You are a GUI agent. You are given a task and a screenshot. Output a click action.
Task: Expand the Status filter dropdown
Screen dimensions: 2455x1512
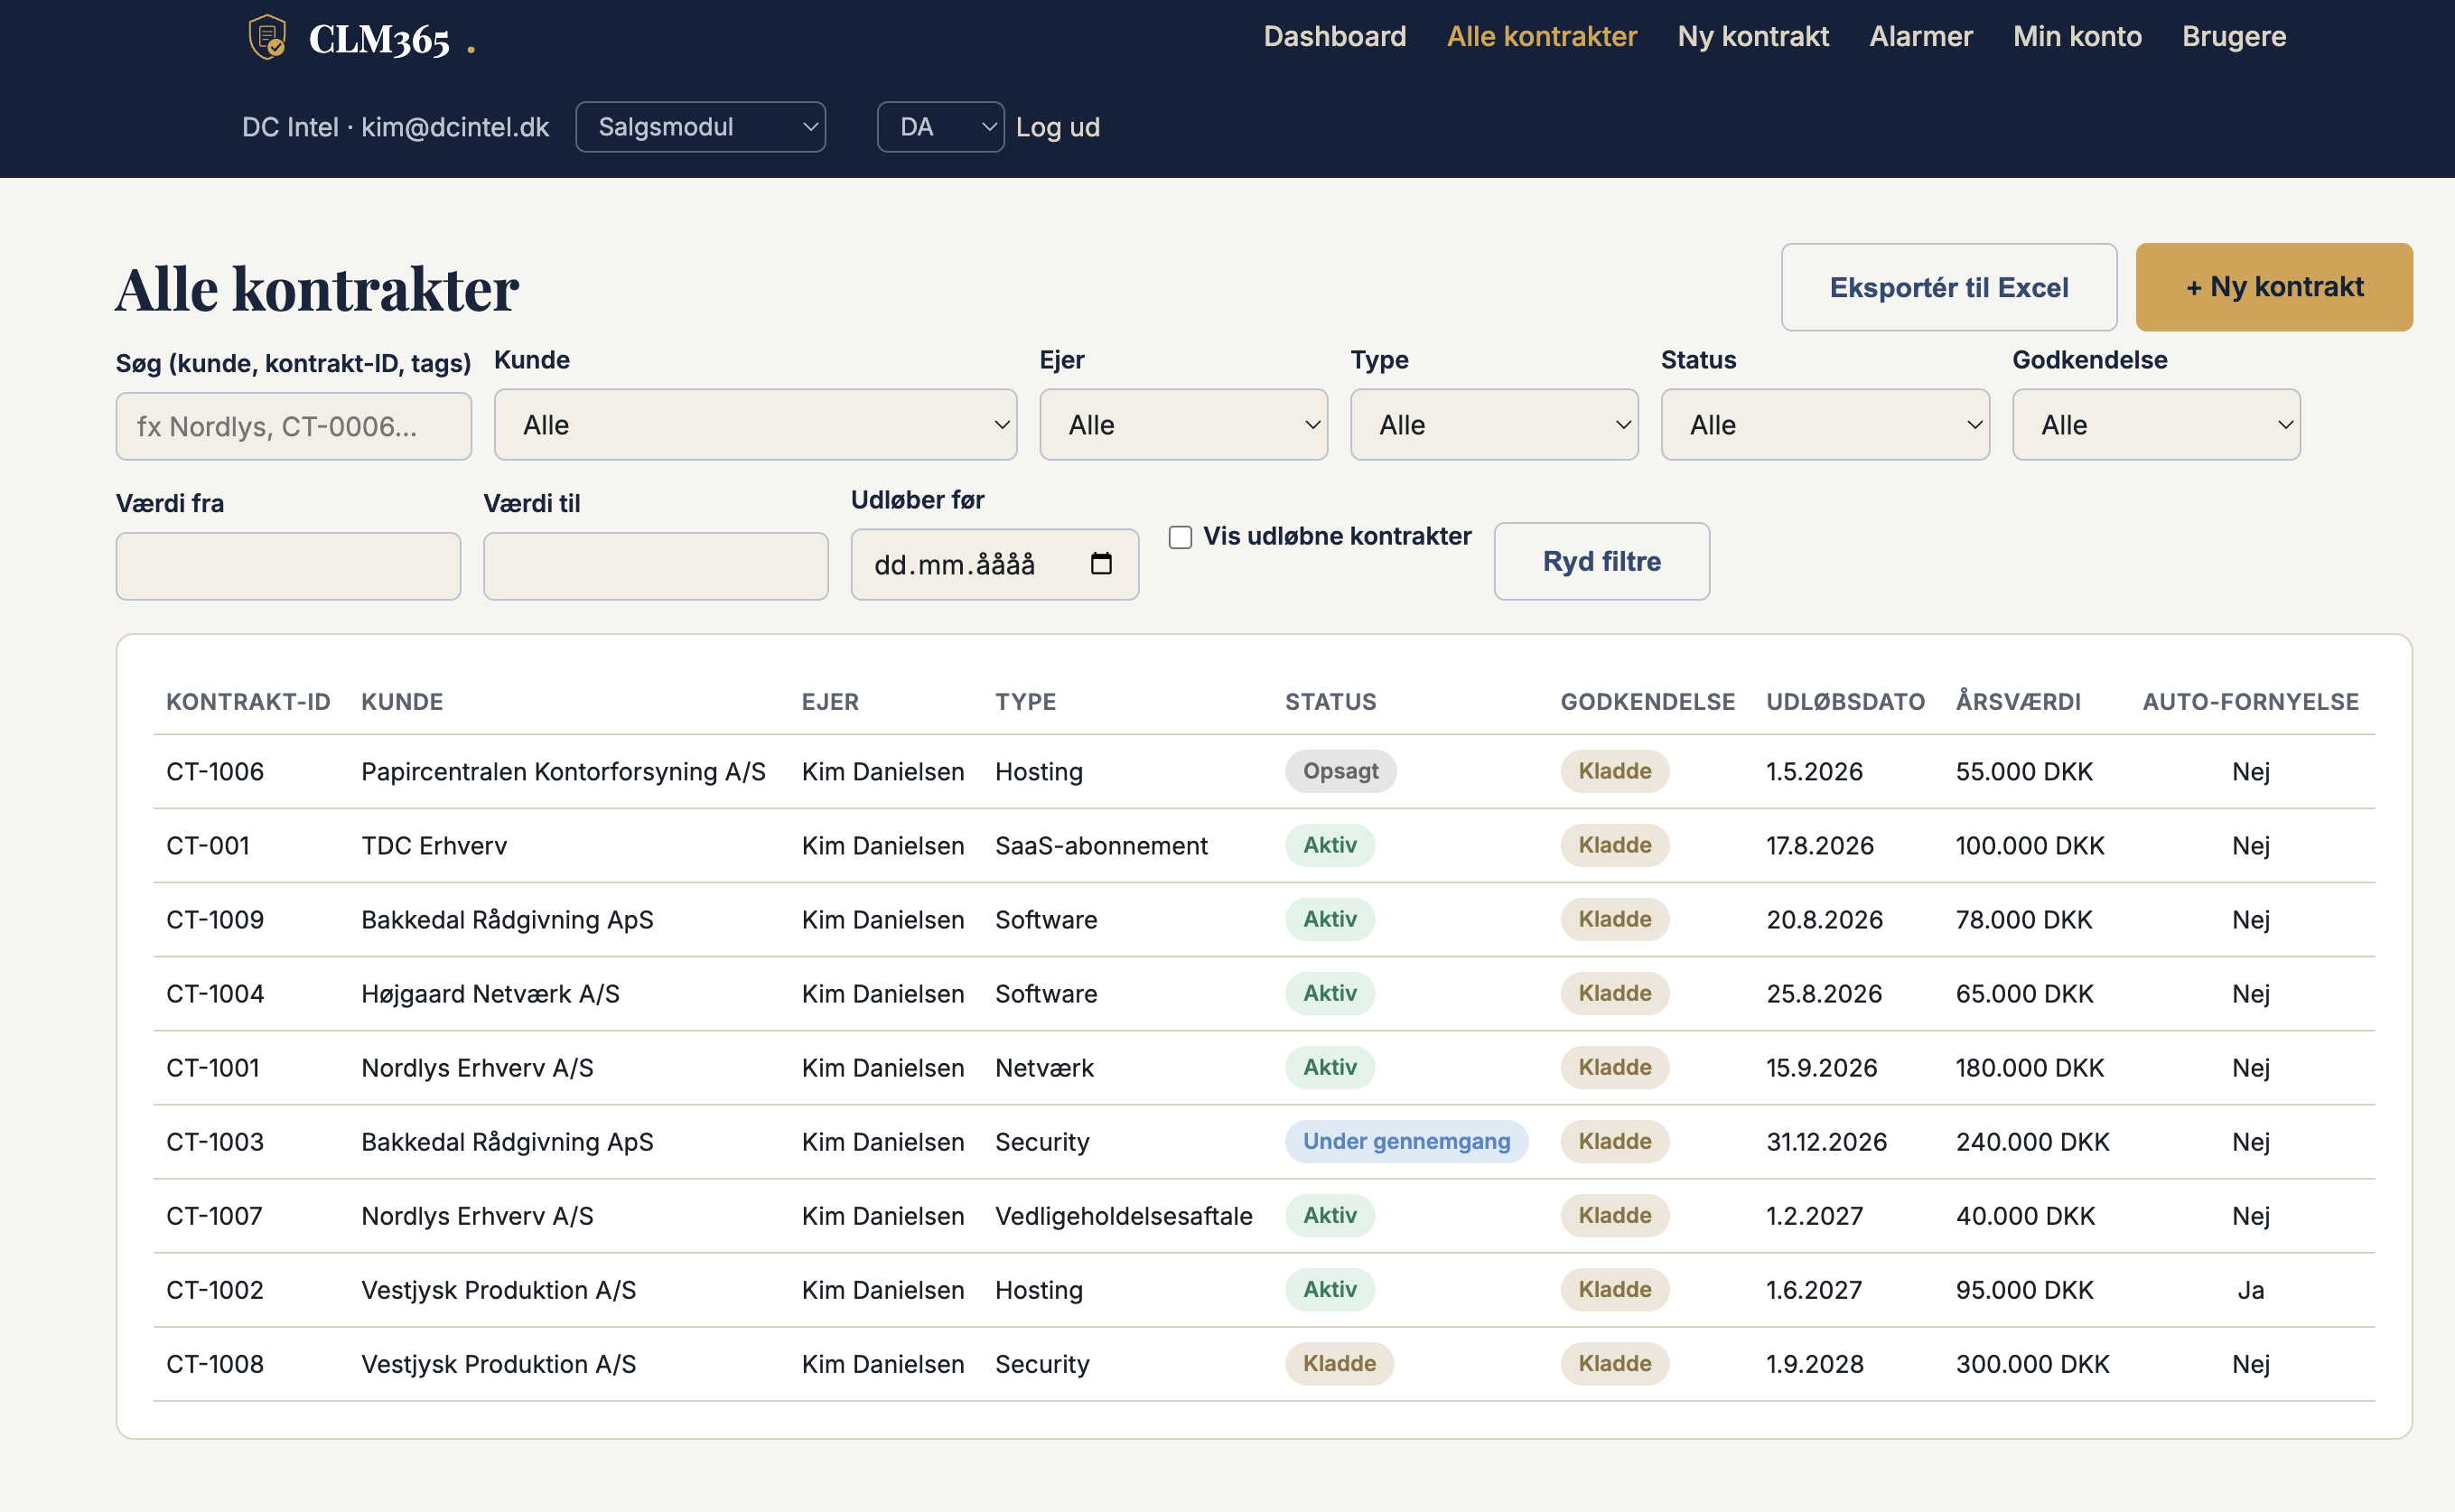click(x=1825, y=425)
